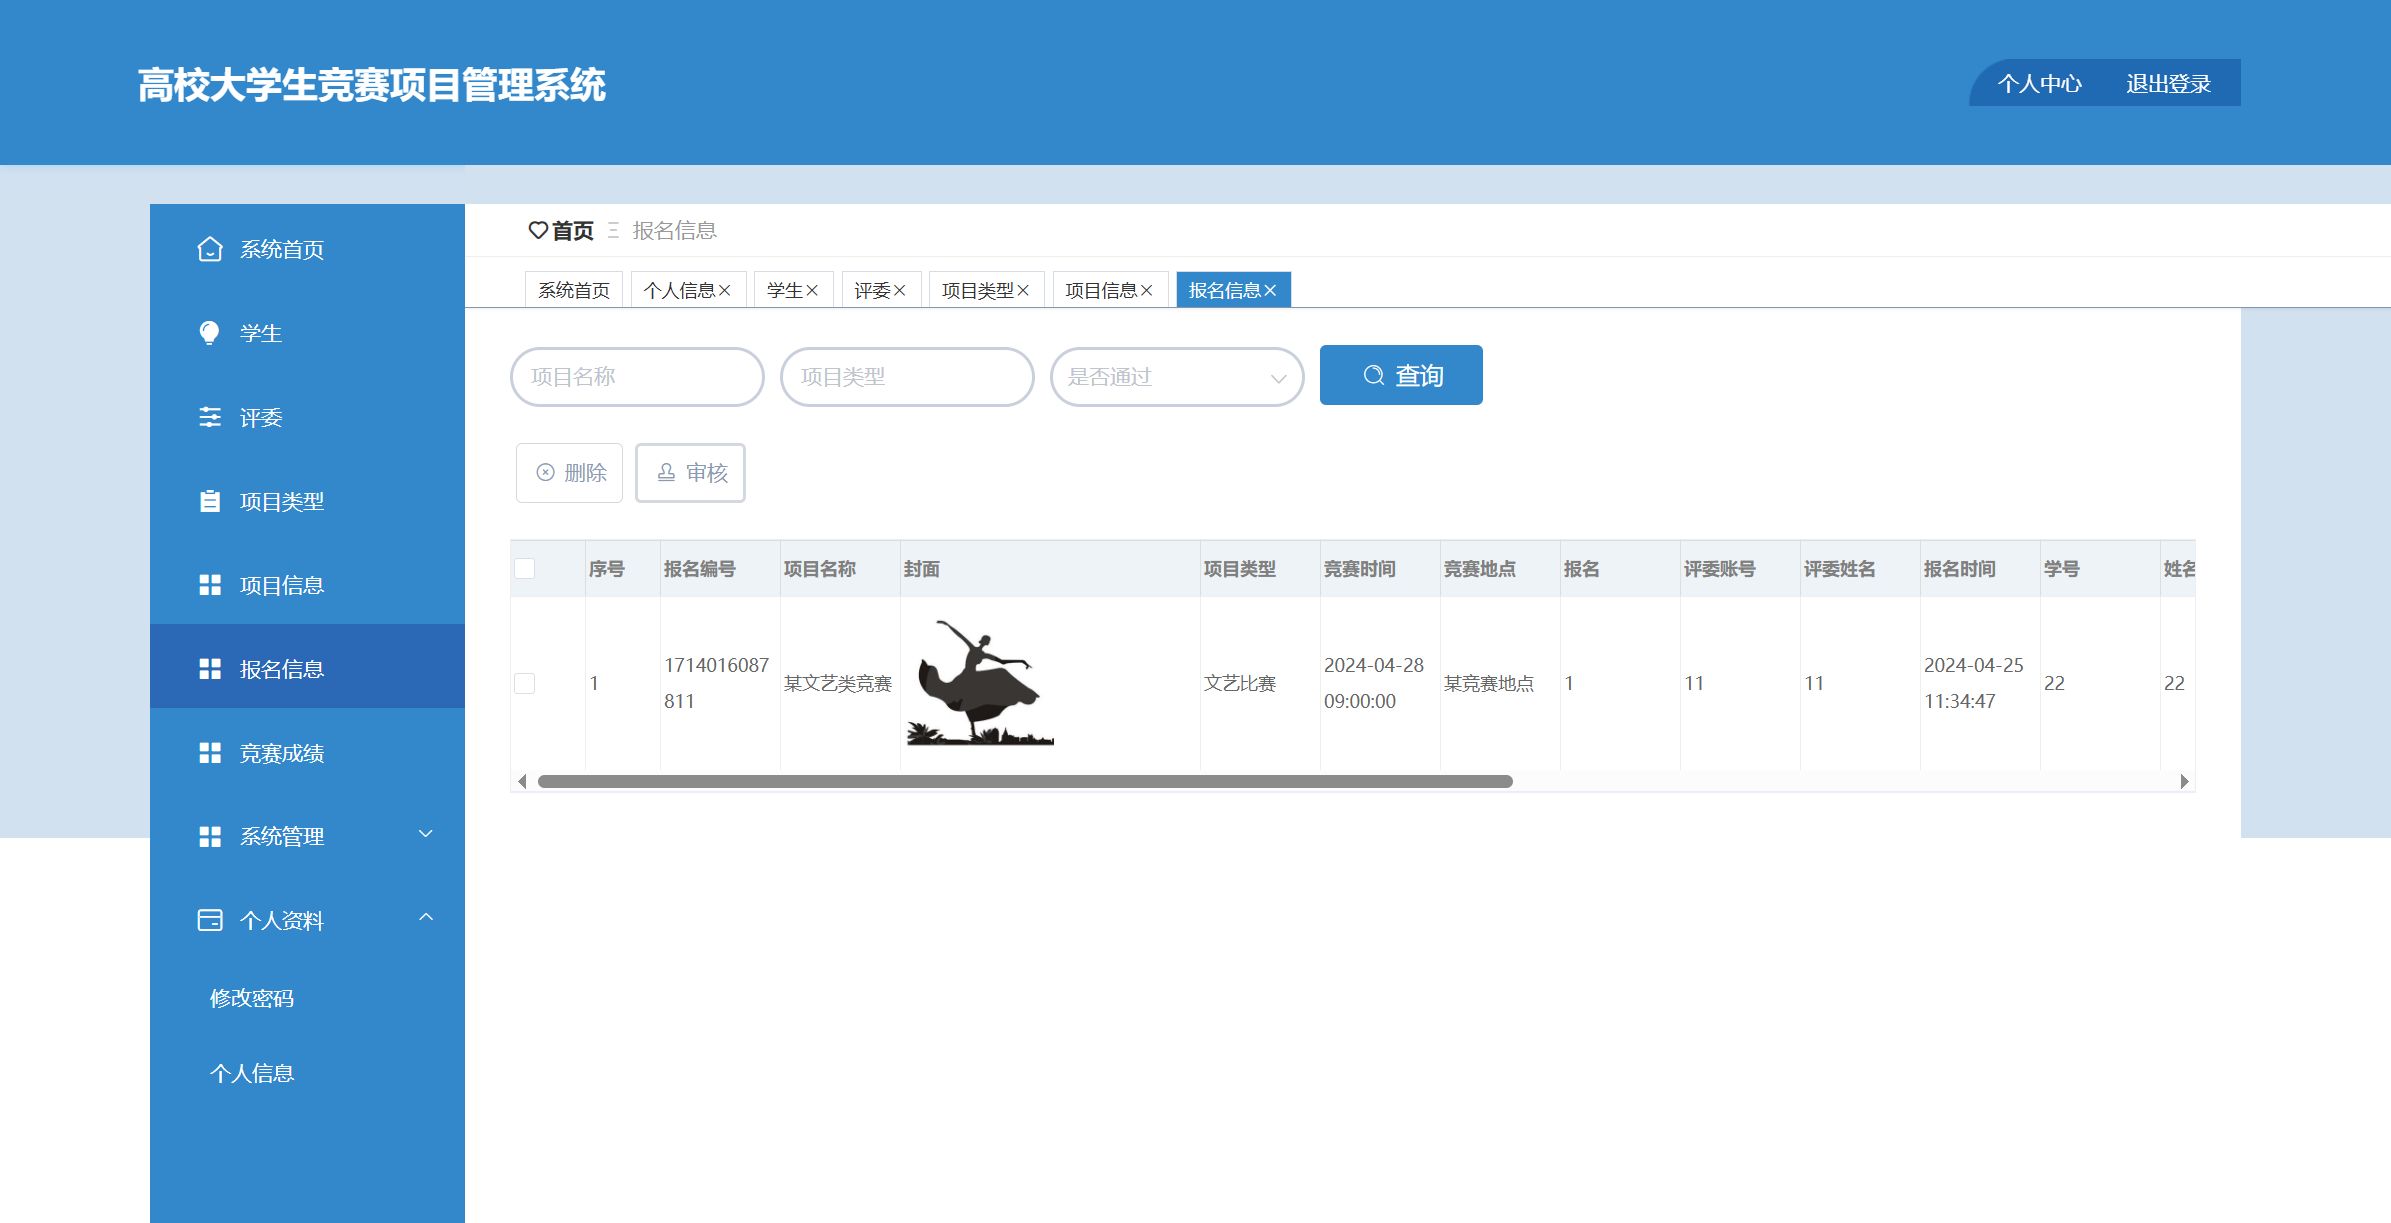
Task: Check the checkbox for row 1
Action: click(x=524, y=683)
